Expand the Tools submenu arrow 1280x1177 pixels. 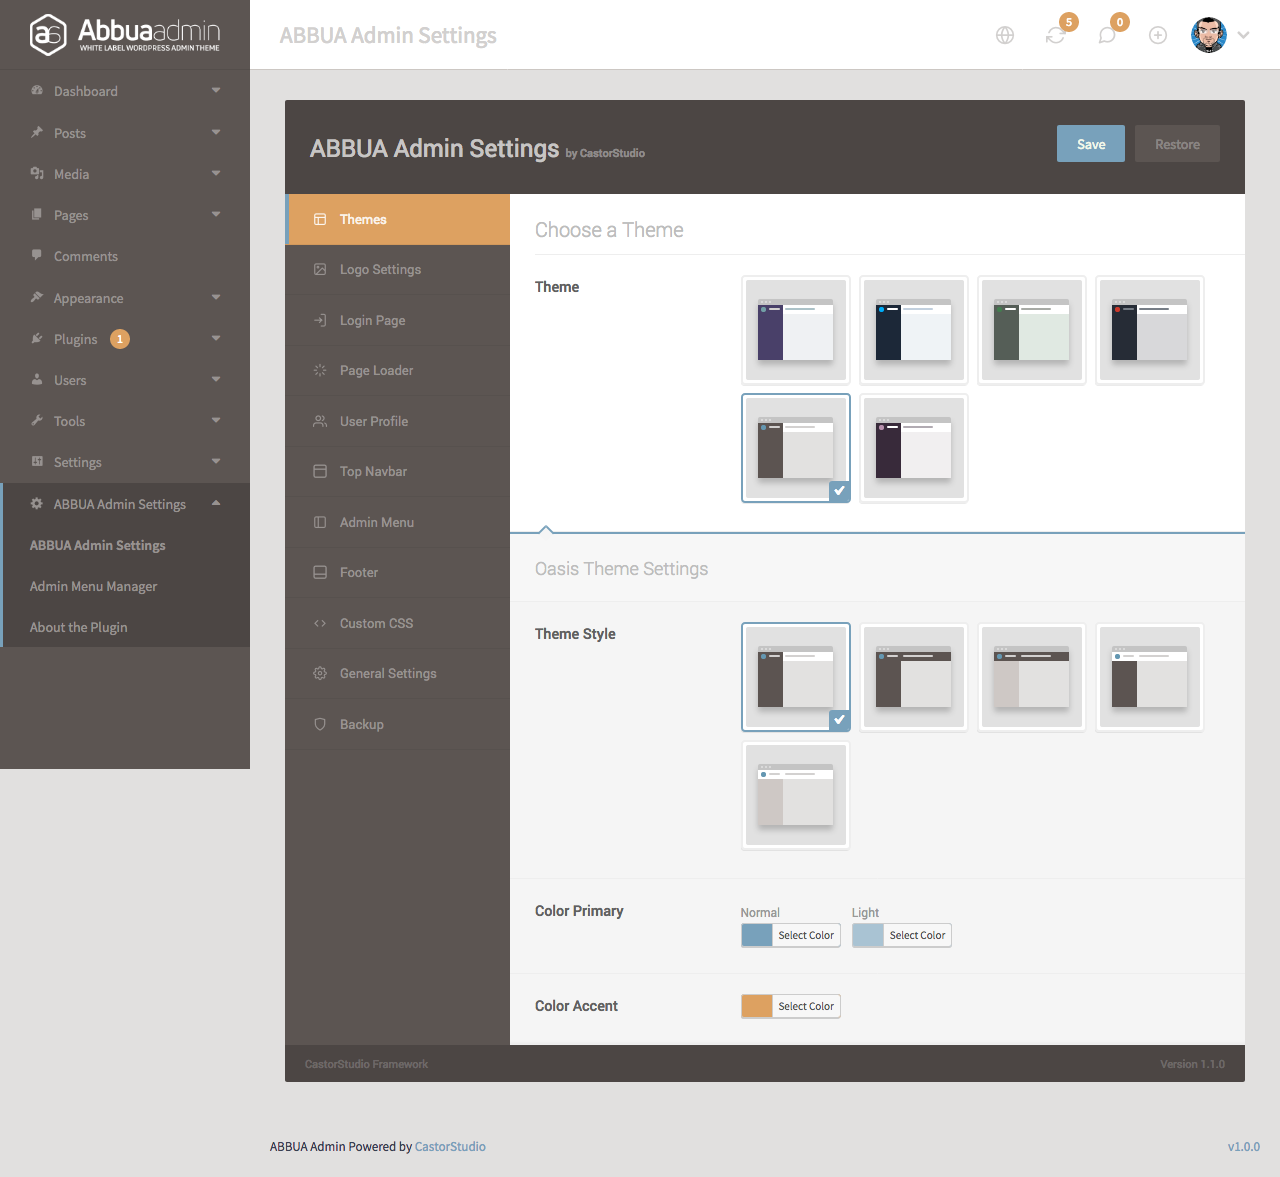pyautogui.click(x=216, y=420)
